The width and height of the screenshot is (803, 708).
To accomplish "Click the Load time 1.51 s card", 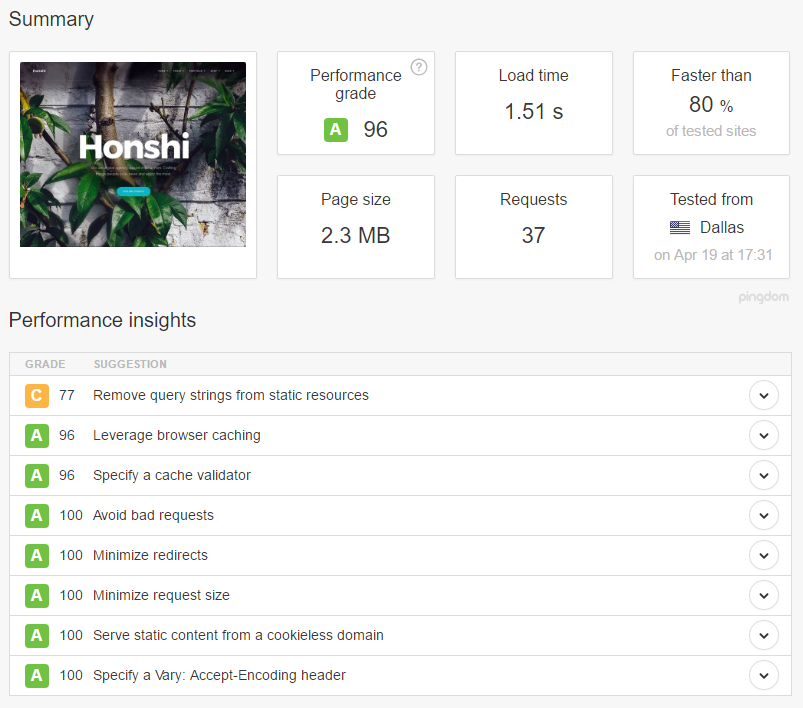I will point(534,103).
